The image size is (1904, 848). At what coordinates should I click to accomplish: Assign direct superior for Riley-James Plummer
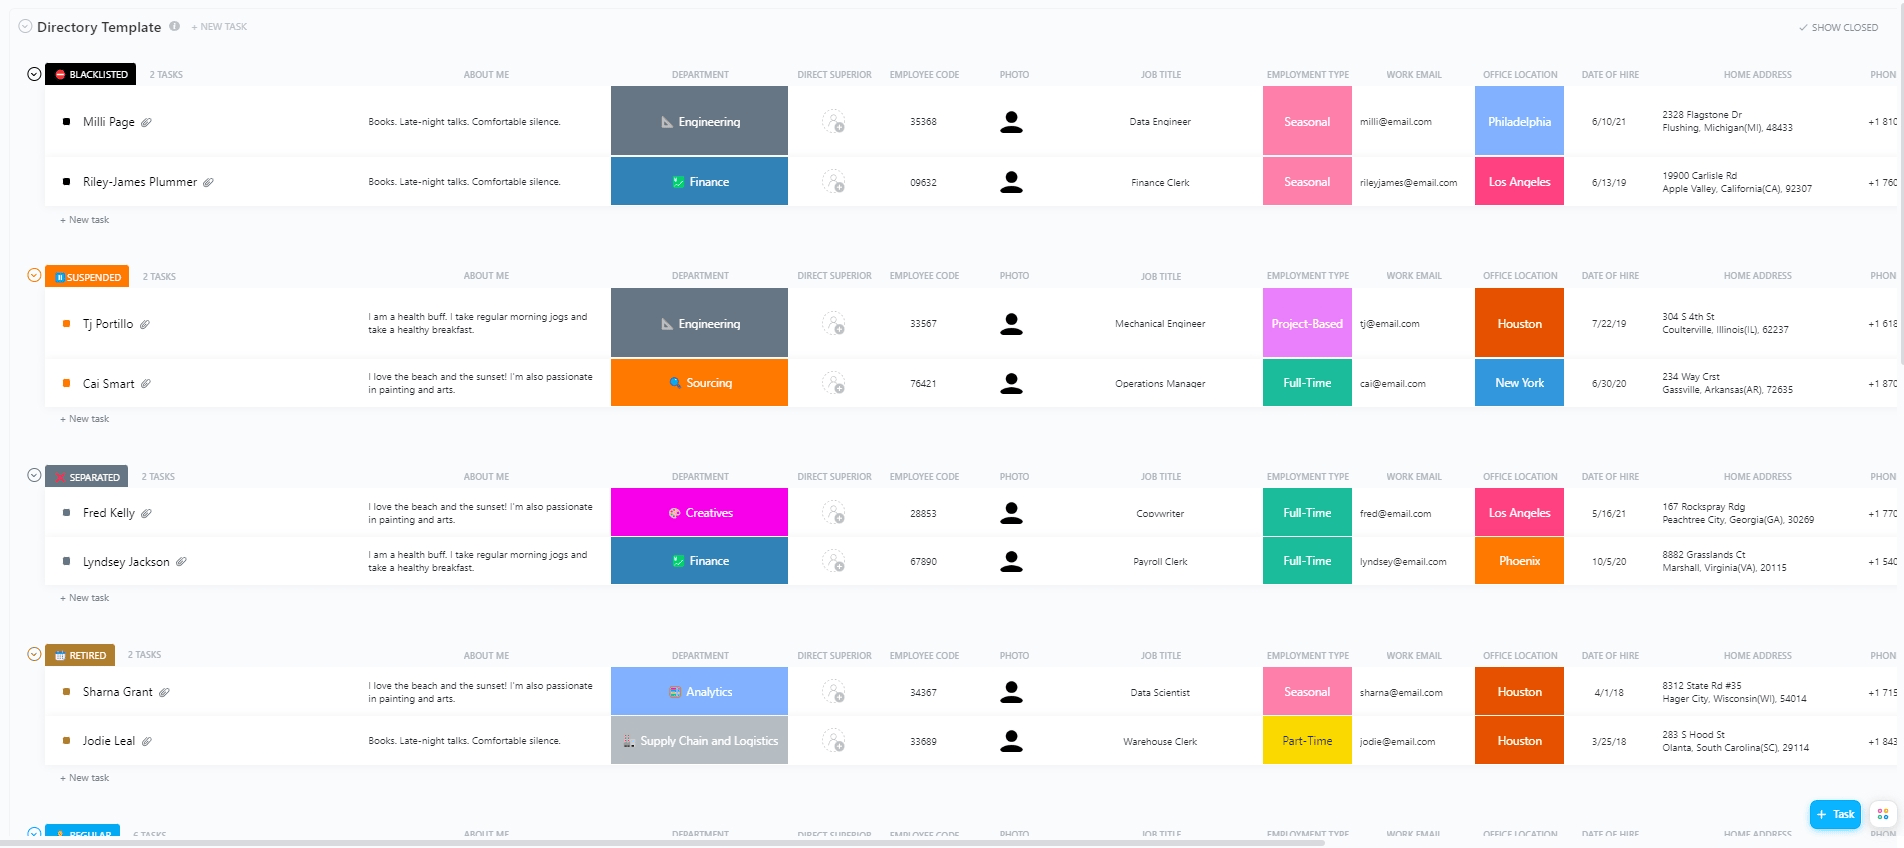(833, 182)
